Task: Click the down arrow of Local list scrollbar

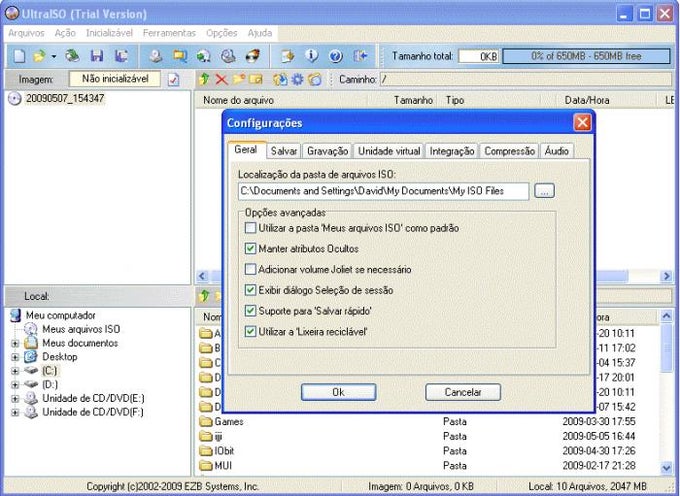Action: pos(666,468)
